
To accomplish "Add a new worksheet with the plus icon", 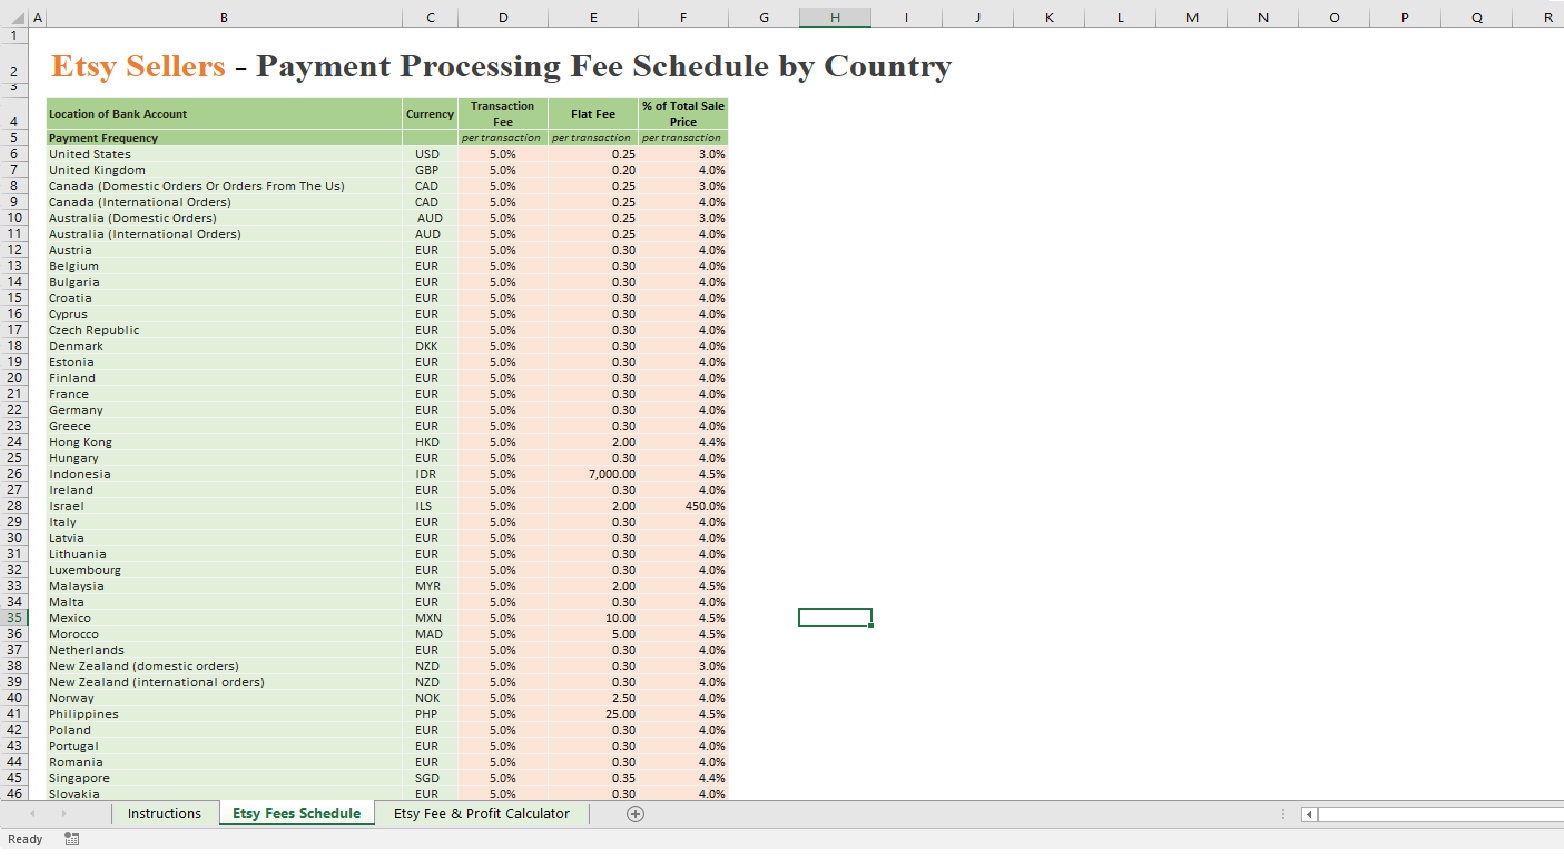I will (x=635, y=814).
